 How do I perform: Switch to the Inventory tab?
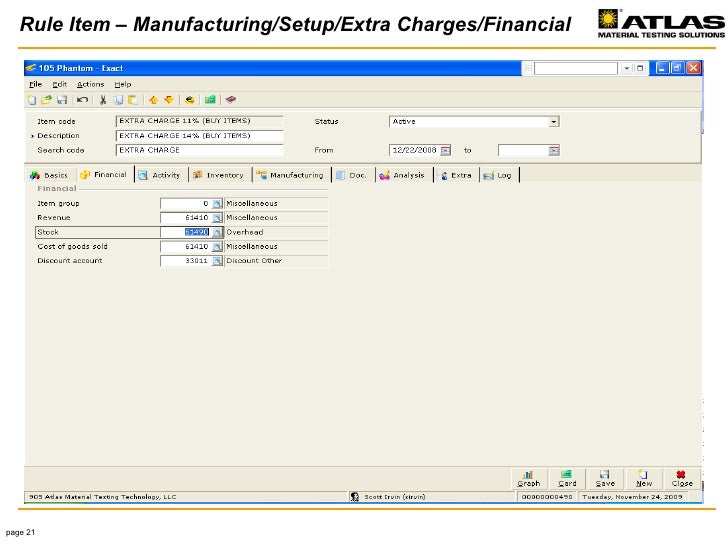(218, 175)
